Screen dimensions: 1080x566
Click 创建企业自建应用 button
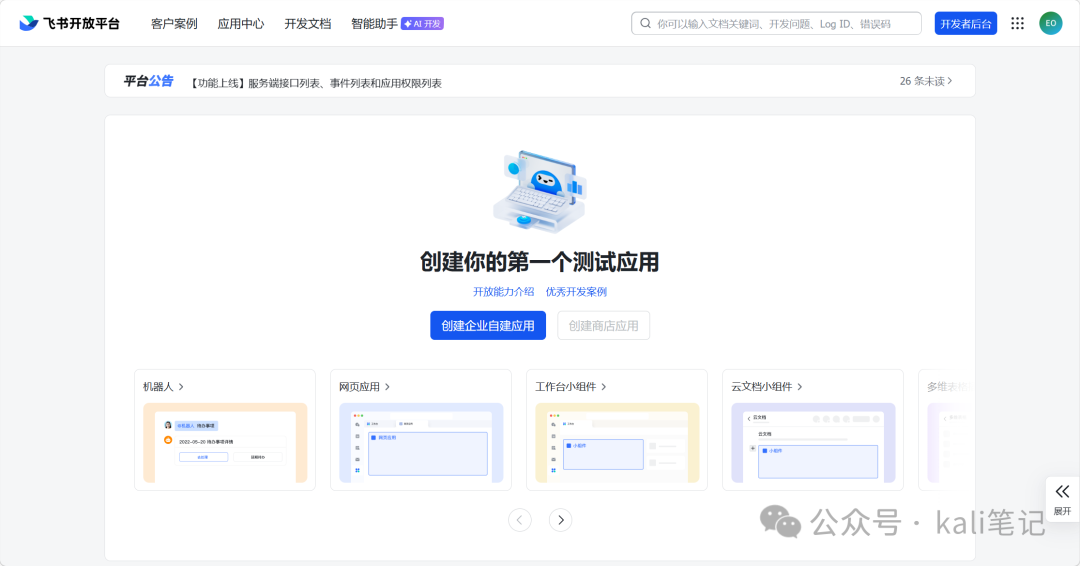tap(488, 326)
